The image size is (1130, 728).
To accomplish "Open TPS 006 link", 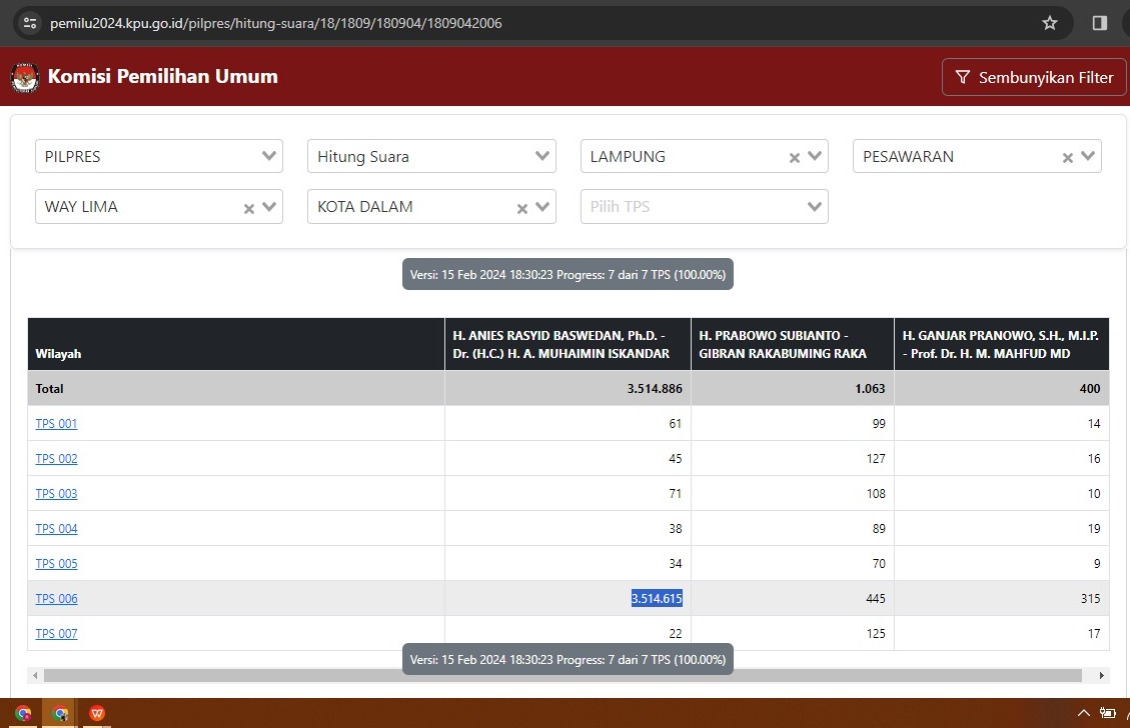I will point(56,598).
